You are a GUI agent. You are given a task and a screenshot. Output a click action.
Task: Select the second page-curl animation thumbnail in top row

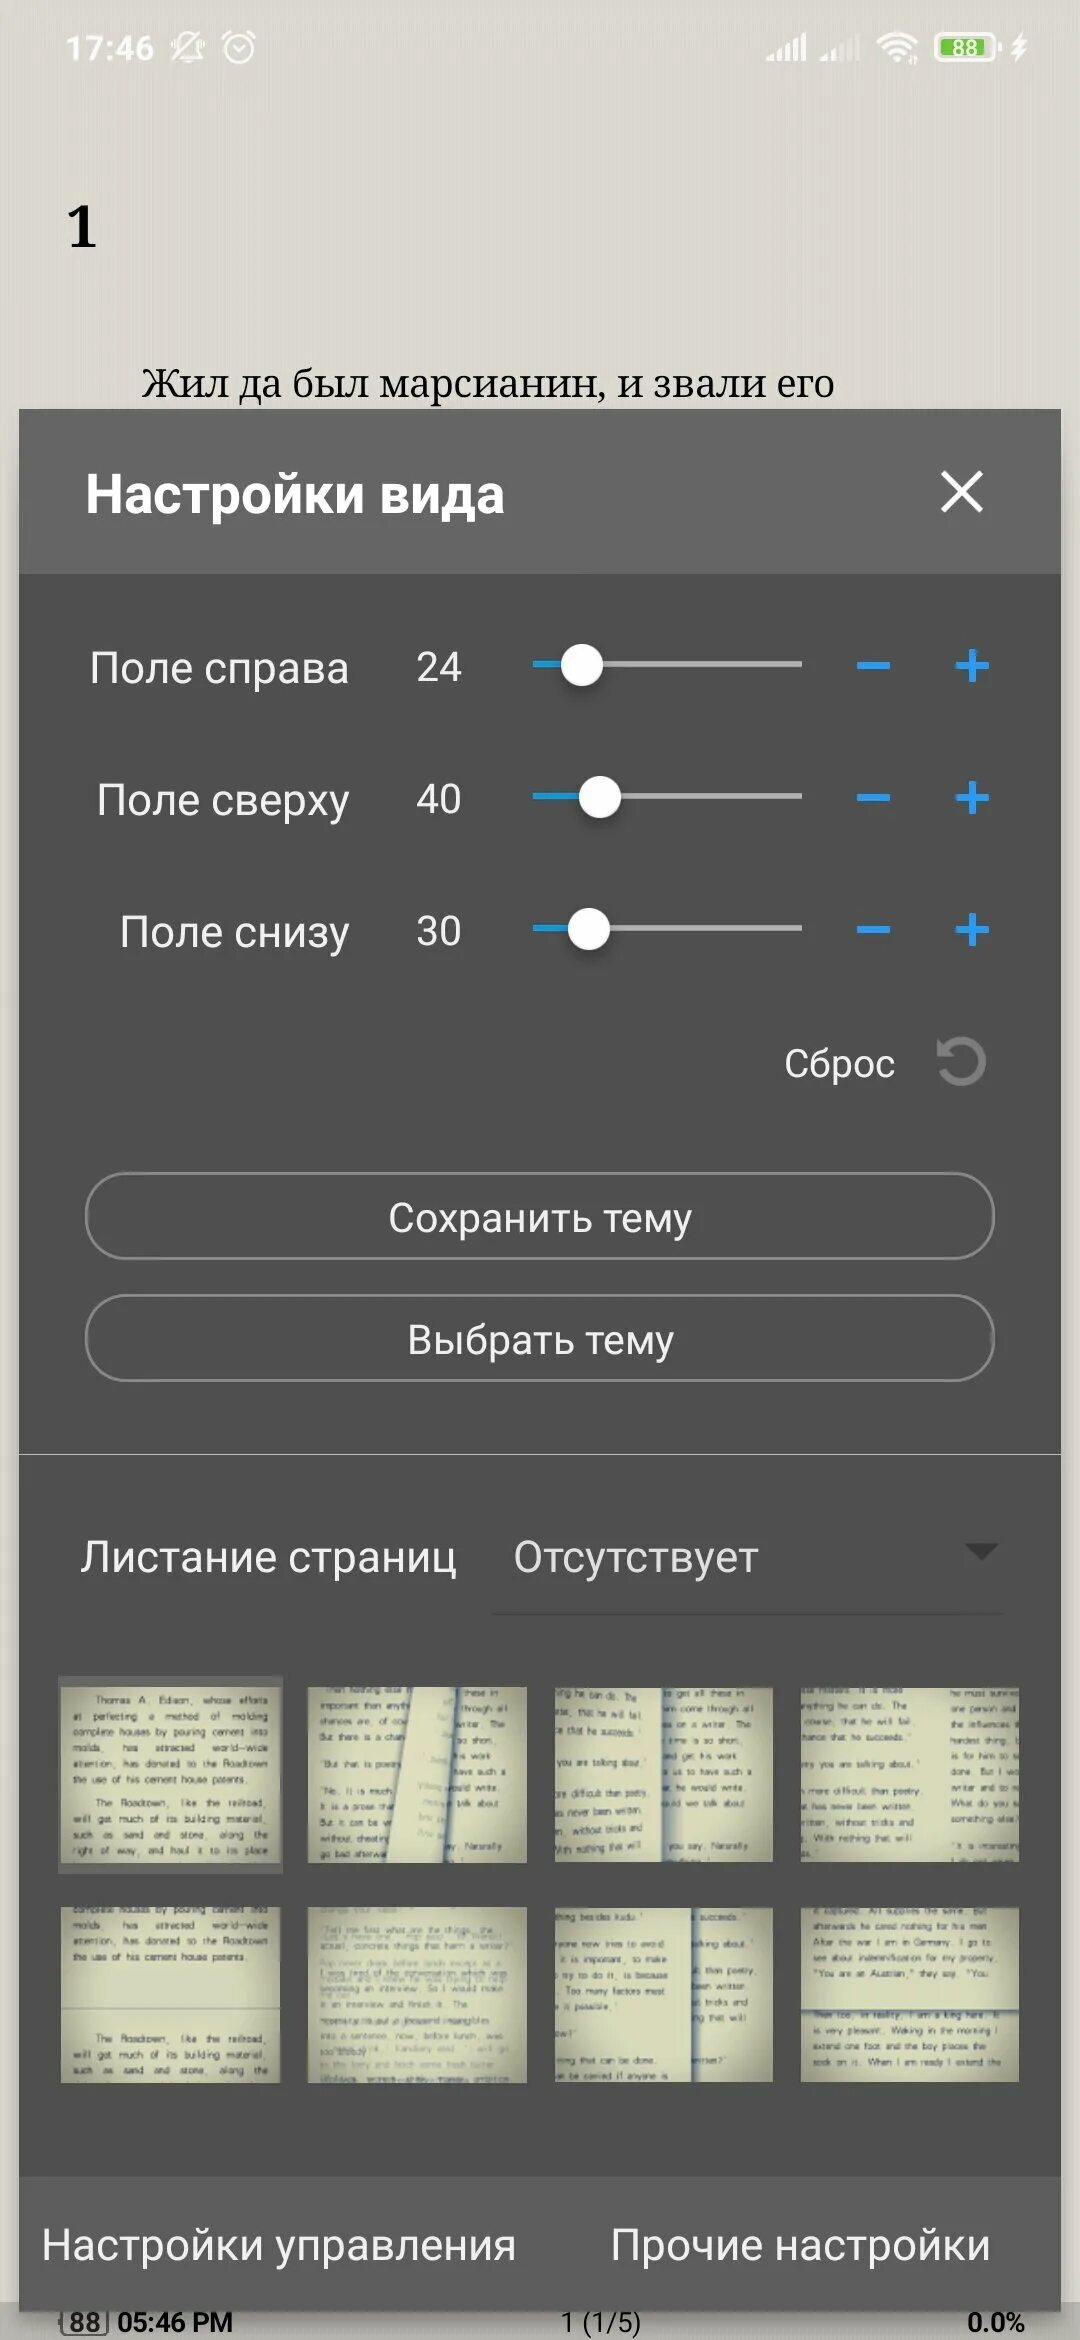coord(417,1775)
